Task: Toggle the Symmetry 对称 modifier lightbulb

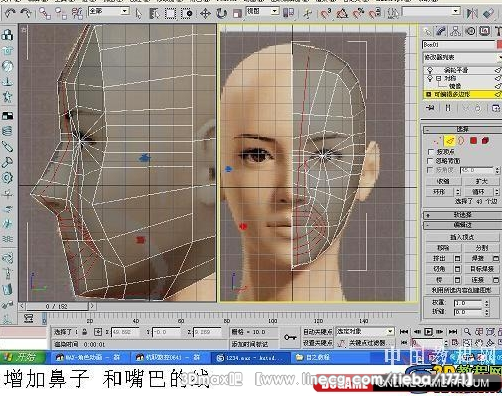Action: (x=430, y=78)
